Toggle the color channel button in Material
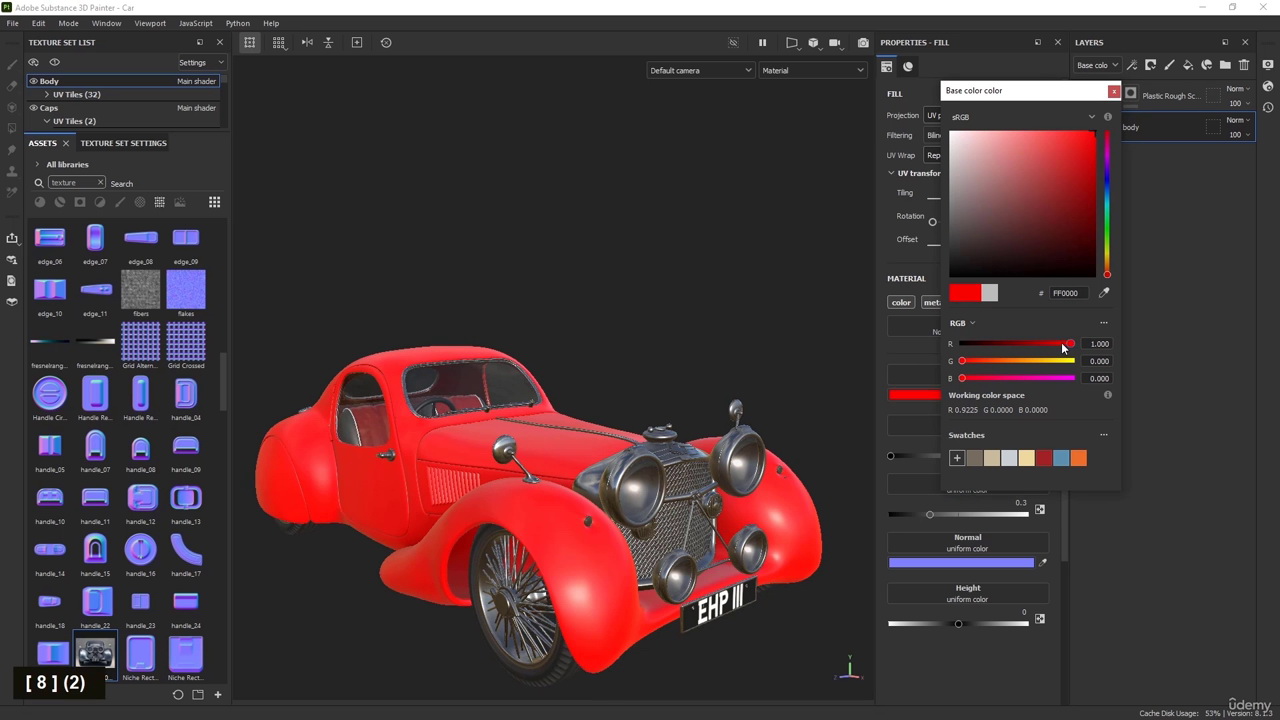Viewport: 1280px width, 720px height. (x=901, y=302)
